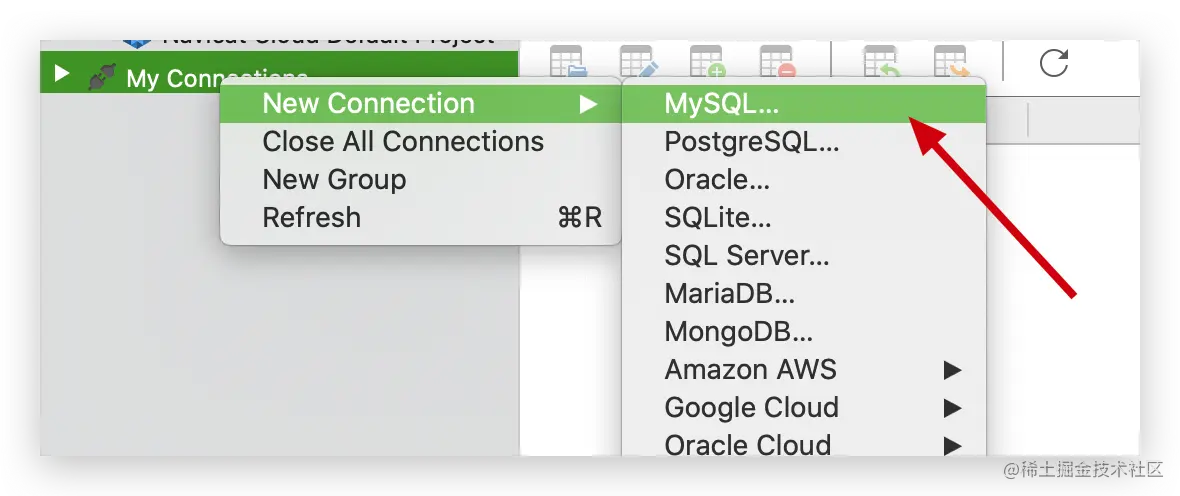Screen dimensions: 1180x496
Task: Open the Amazon AWS submenu
Action: [804, 370]
